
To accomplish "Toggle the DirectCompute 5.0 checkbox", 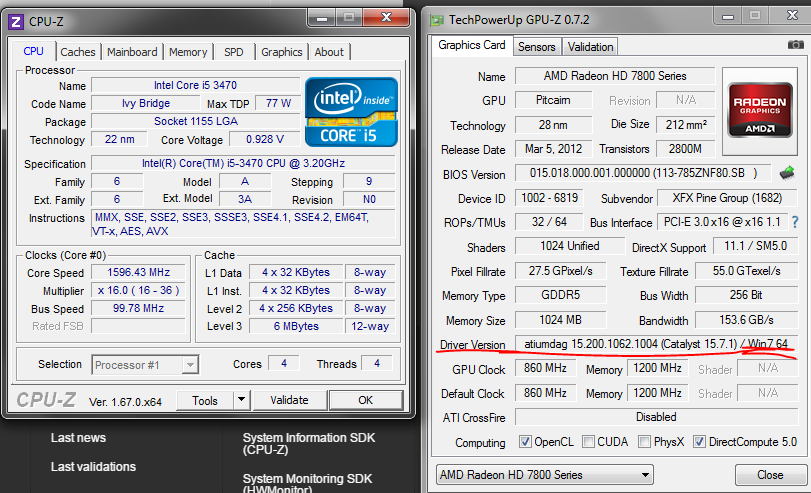I will point(699,442).
